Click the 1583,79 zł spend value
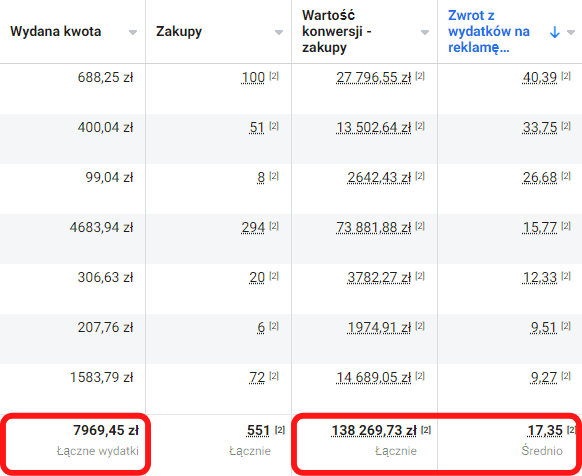Screen dimensions: 582x476 coord(101,377)
